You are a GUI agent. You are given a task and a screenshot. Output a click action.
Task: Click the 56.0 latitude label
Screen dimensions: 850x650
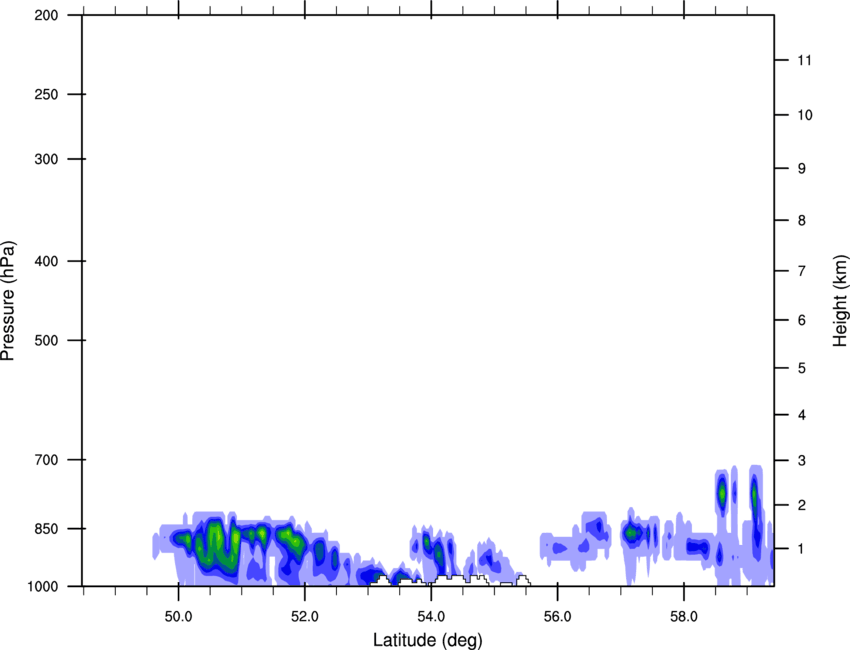click(x=557, y=616)
